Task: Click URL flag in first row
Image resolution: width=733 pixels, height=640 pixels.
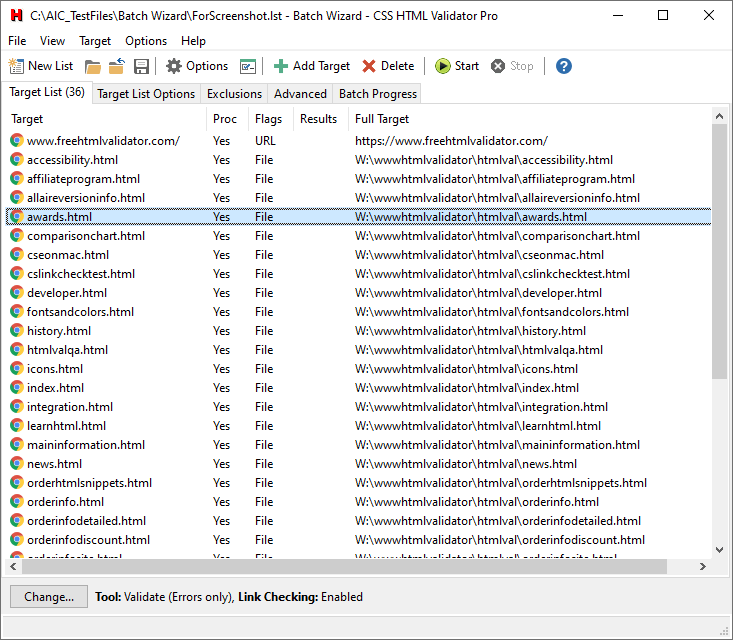Action: click(x=265, y=140)
